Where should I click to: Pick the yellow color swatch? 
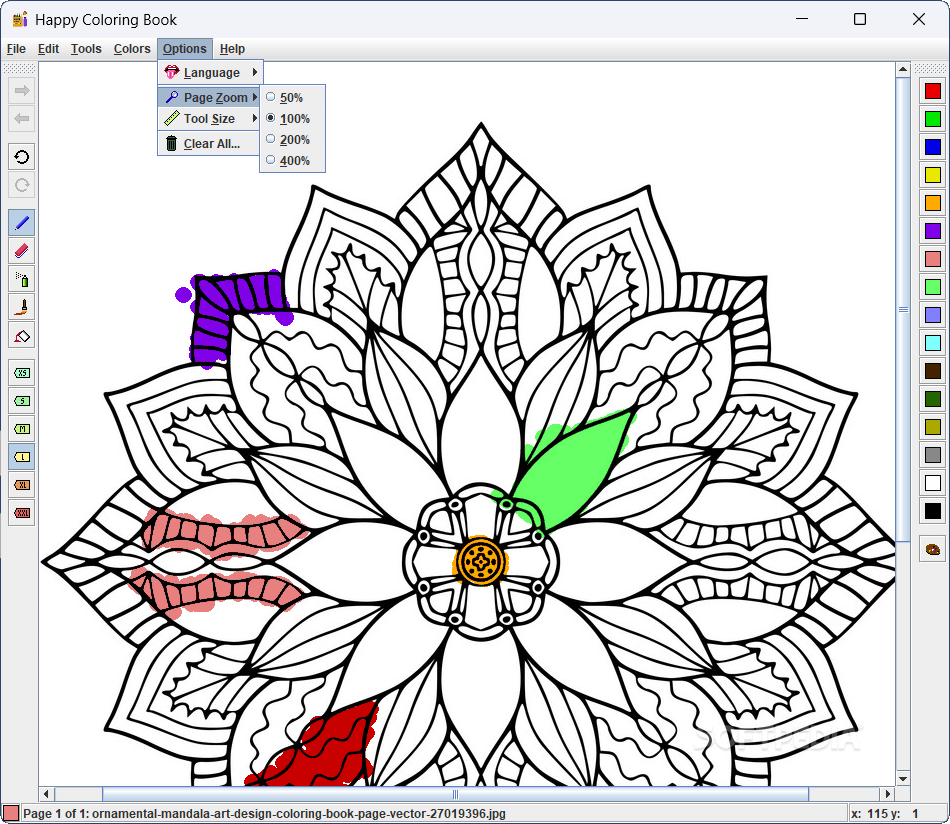932,175
